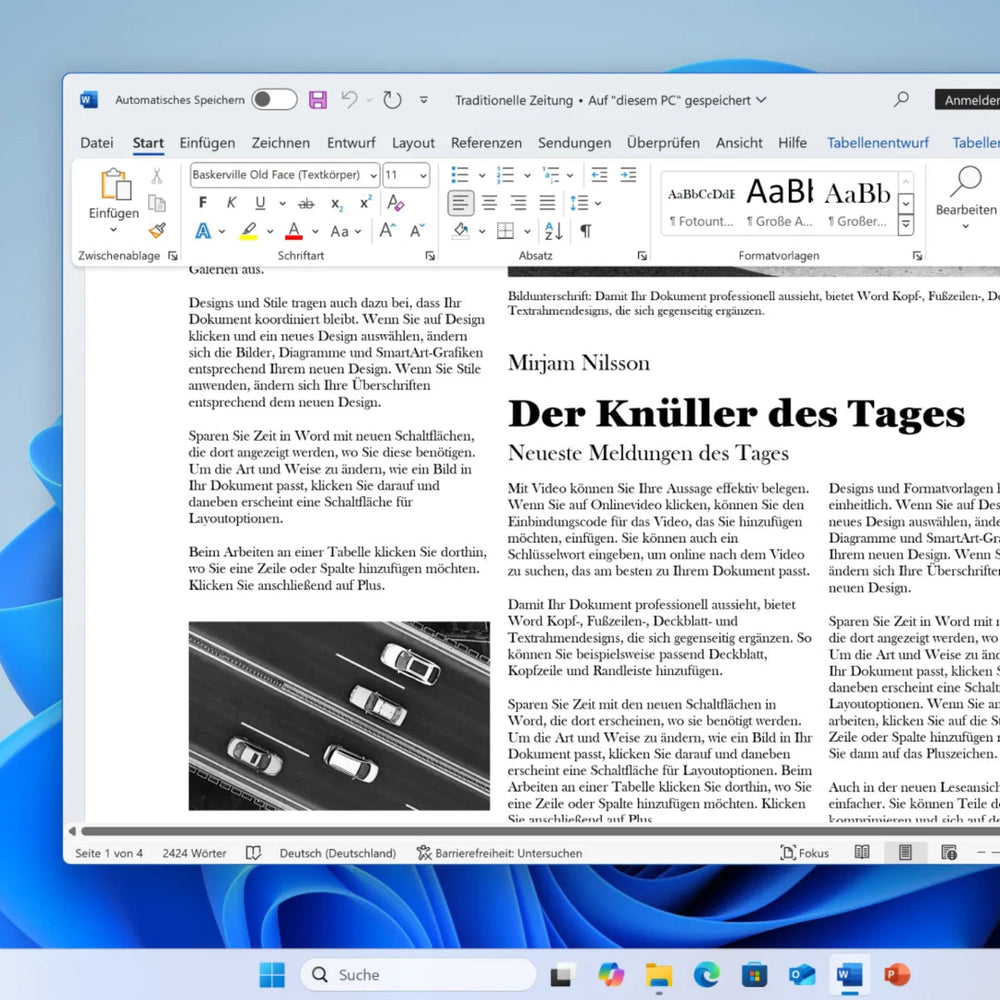
Task: Switch to the Einfügen ribbon tab
Action: pyautogui.click(x=207, y=142)
